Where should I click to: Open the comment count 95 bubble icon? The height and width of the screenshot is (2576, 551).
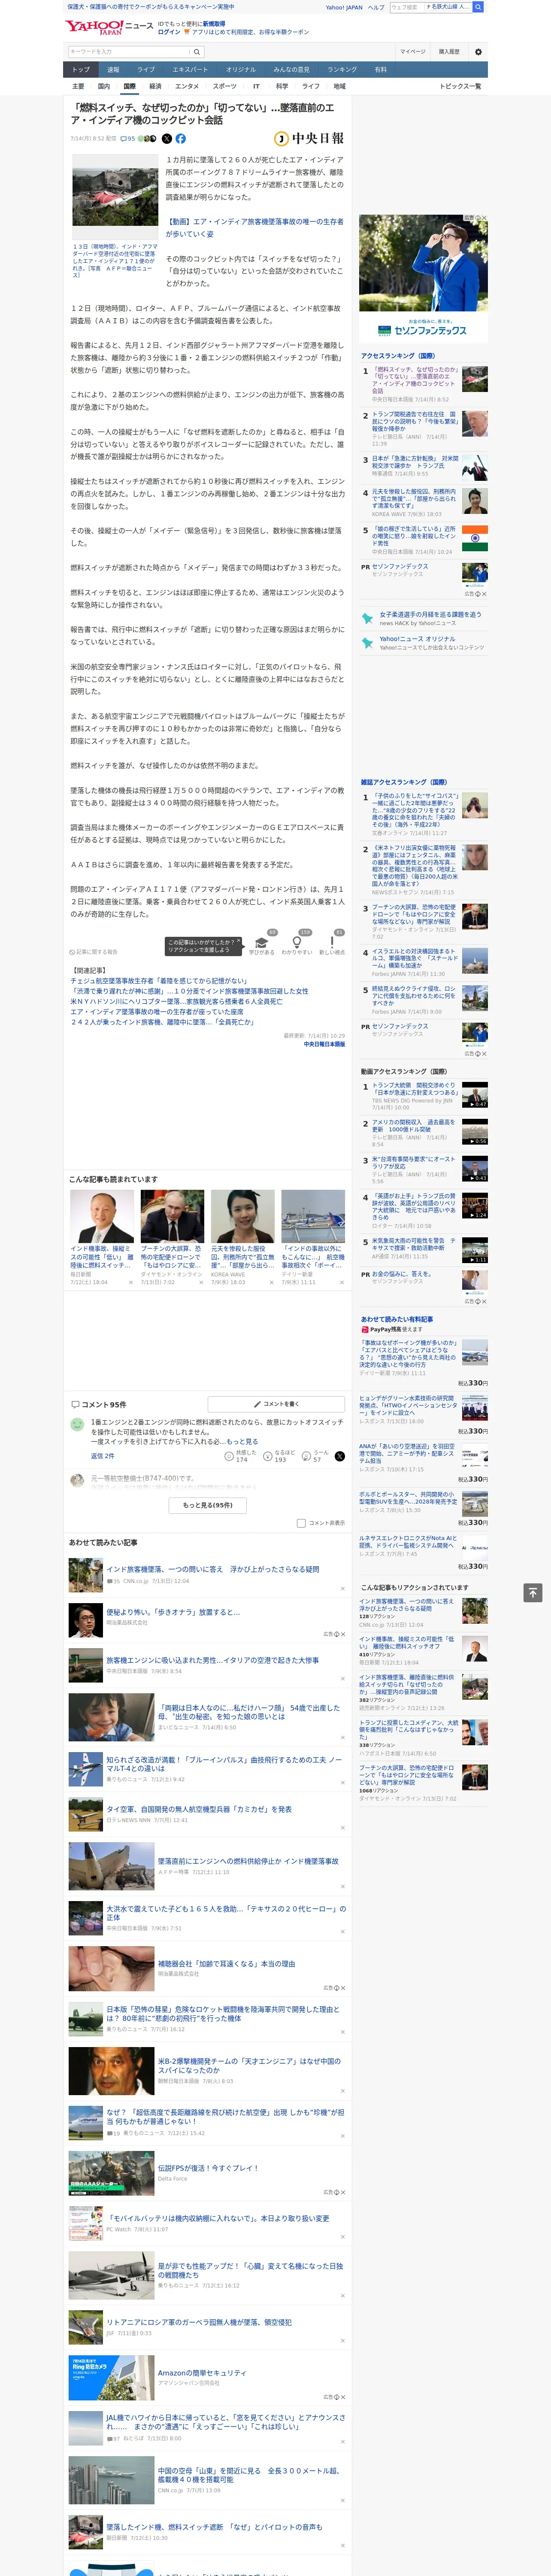click(x=127, y=139)
